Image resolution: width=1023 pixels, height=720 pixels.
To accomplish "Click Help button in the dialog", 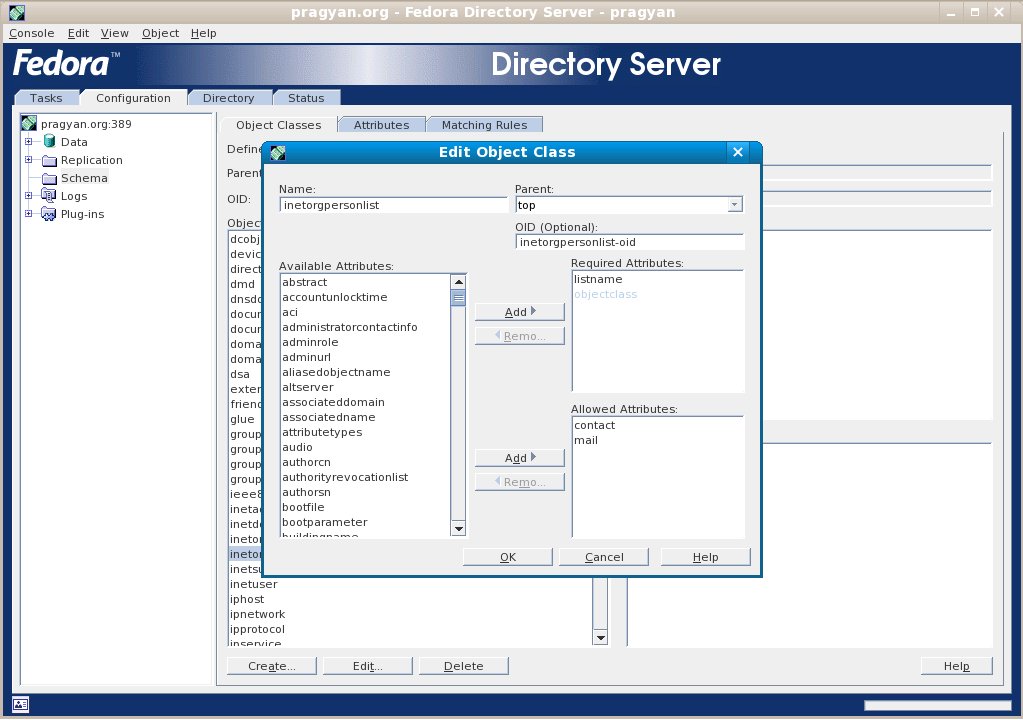I will pyautogui.click(x=705, y=557).
